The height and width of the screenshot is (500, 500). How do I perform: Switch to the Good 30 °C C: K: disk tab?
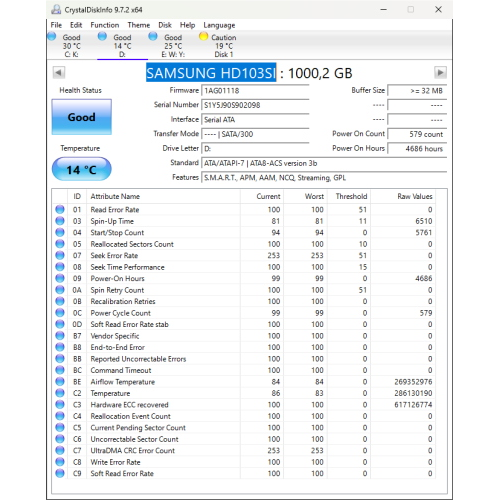[71, 45]
